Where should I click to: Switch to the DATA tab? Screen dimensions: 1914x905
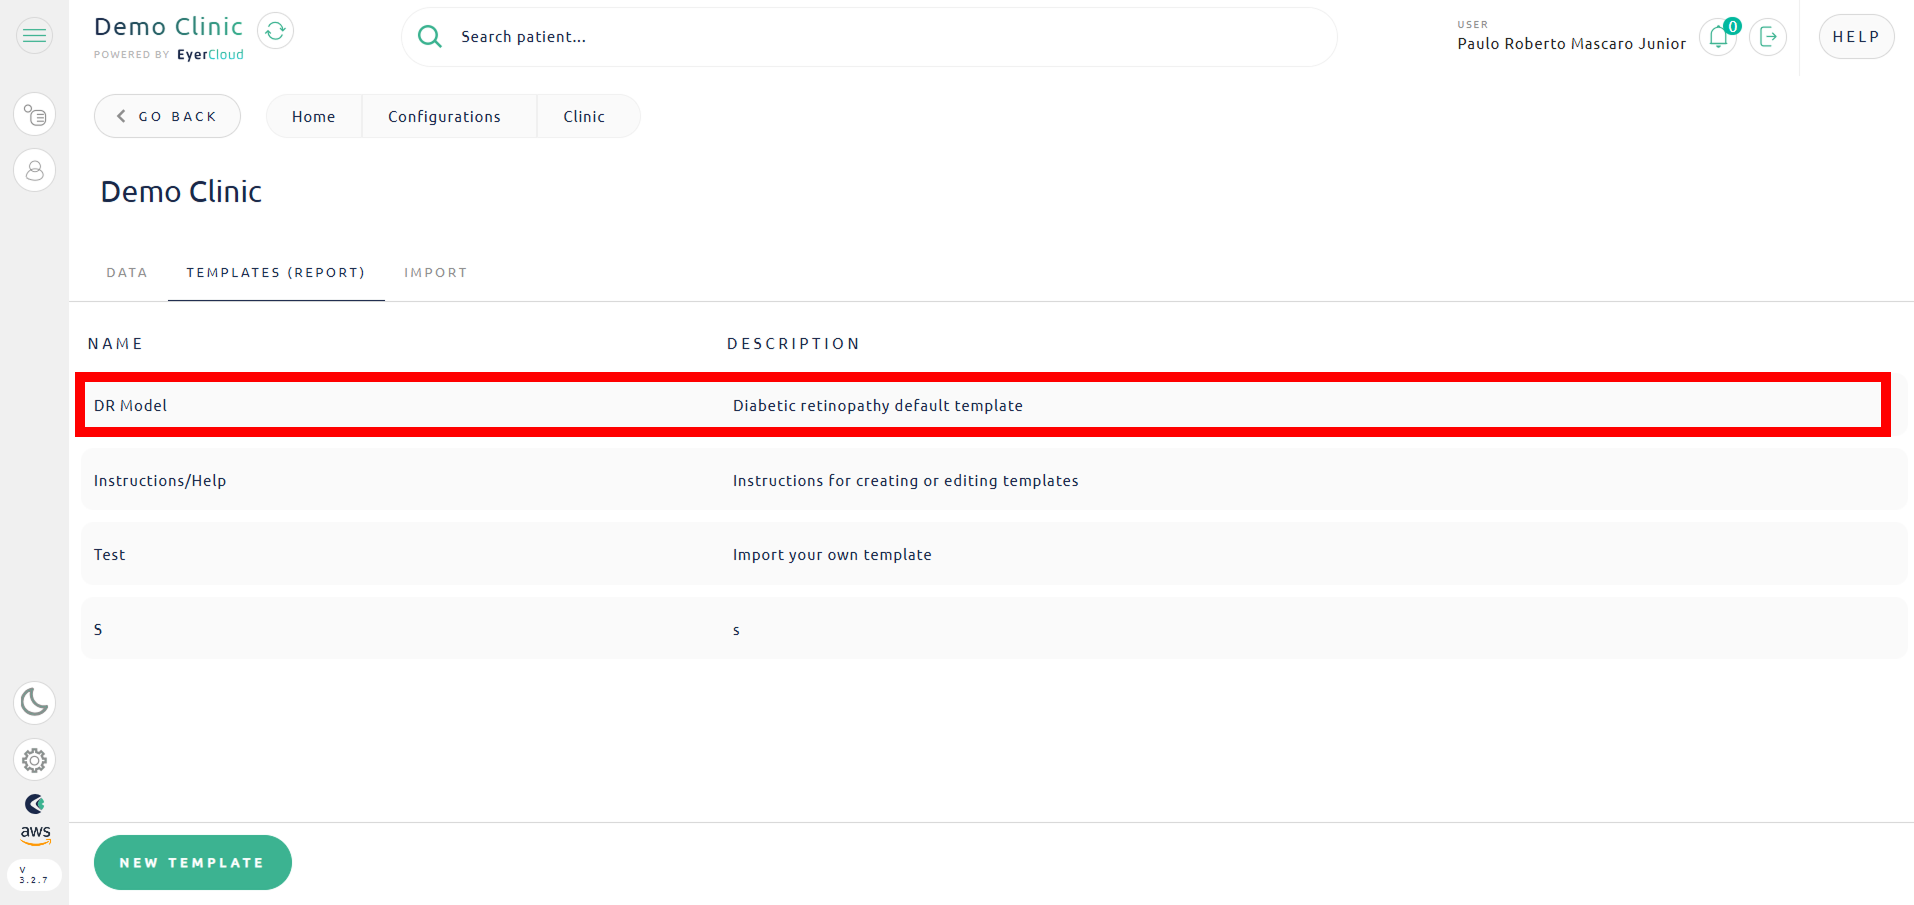click(x=127, y=273)
